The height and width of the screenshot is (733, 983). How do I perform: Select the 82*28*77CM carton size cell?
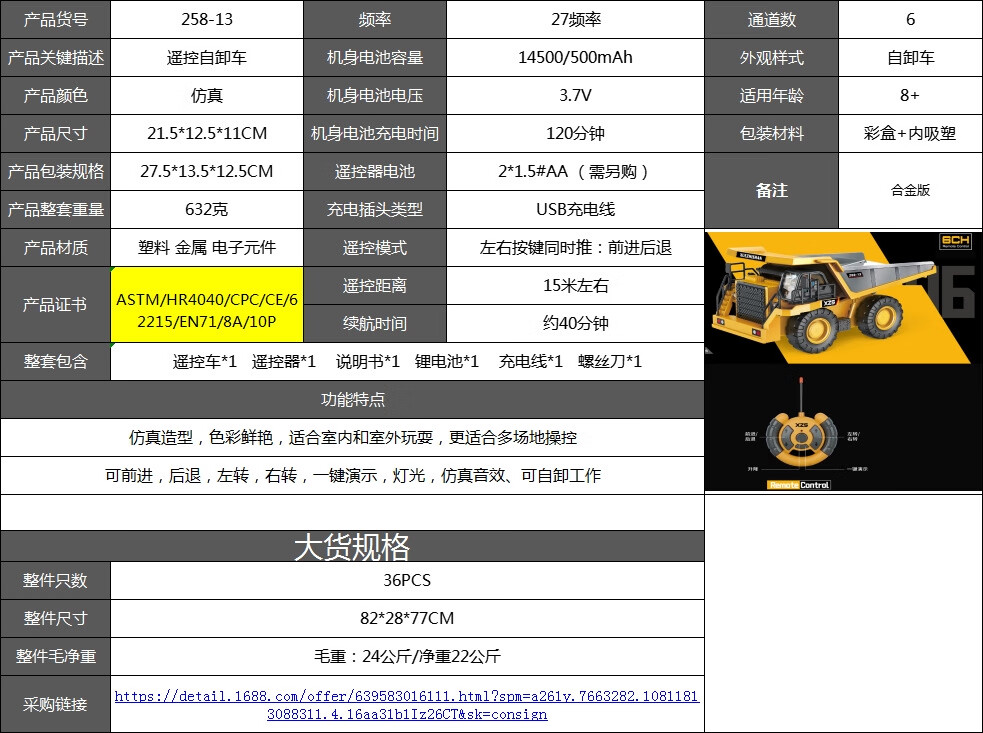click(x=407, y=618)
